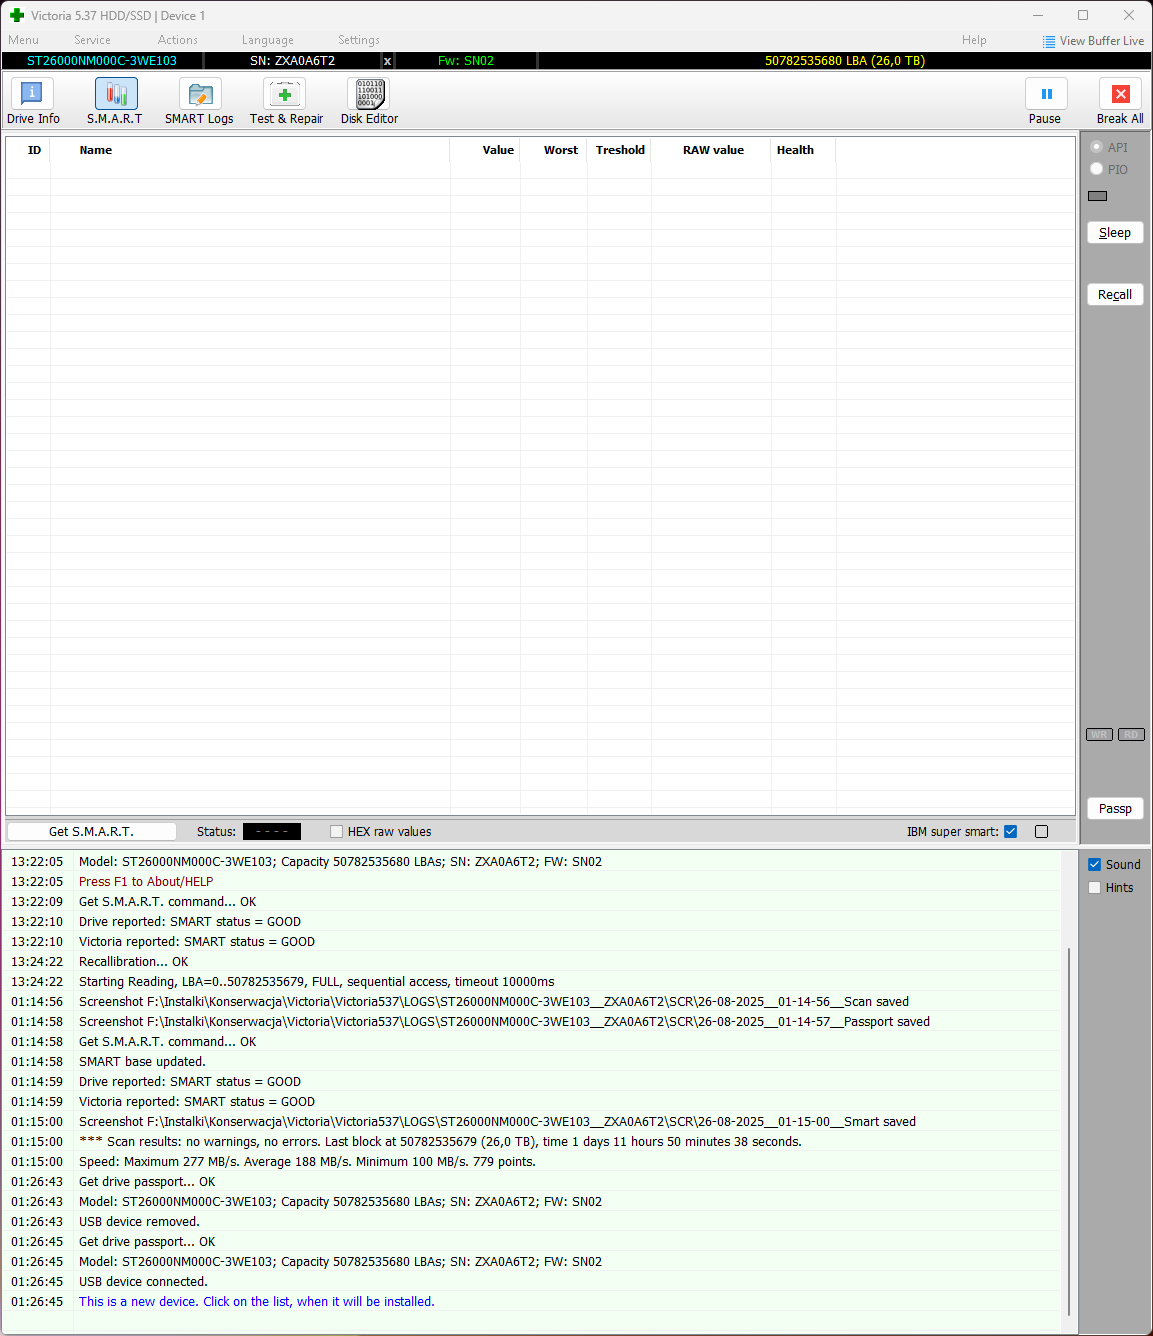Click the red Break All icon
1153x1336 pixels.
(1120, 94)
